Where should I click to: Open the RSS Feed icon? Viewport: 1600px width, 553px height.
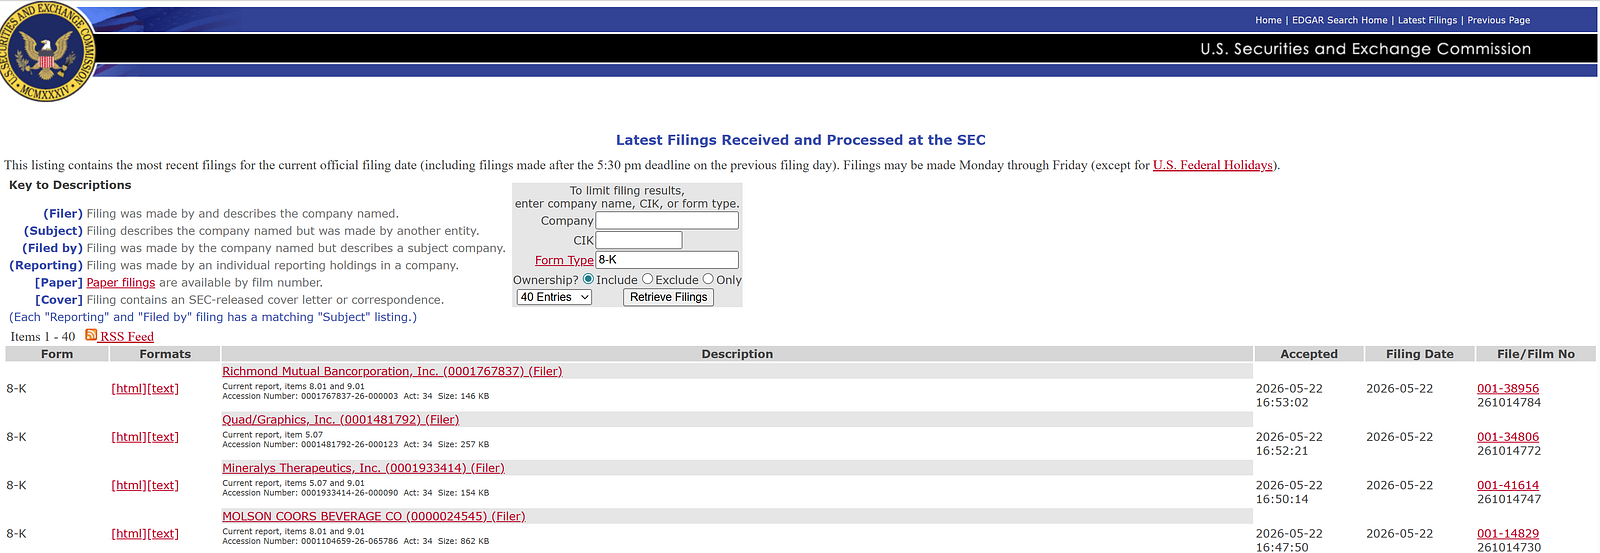click(x=91, y=335)
